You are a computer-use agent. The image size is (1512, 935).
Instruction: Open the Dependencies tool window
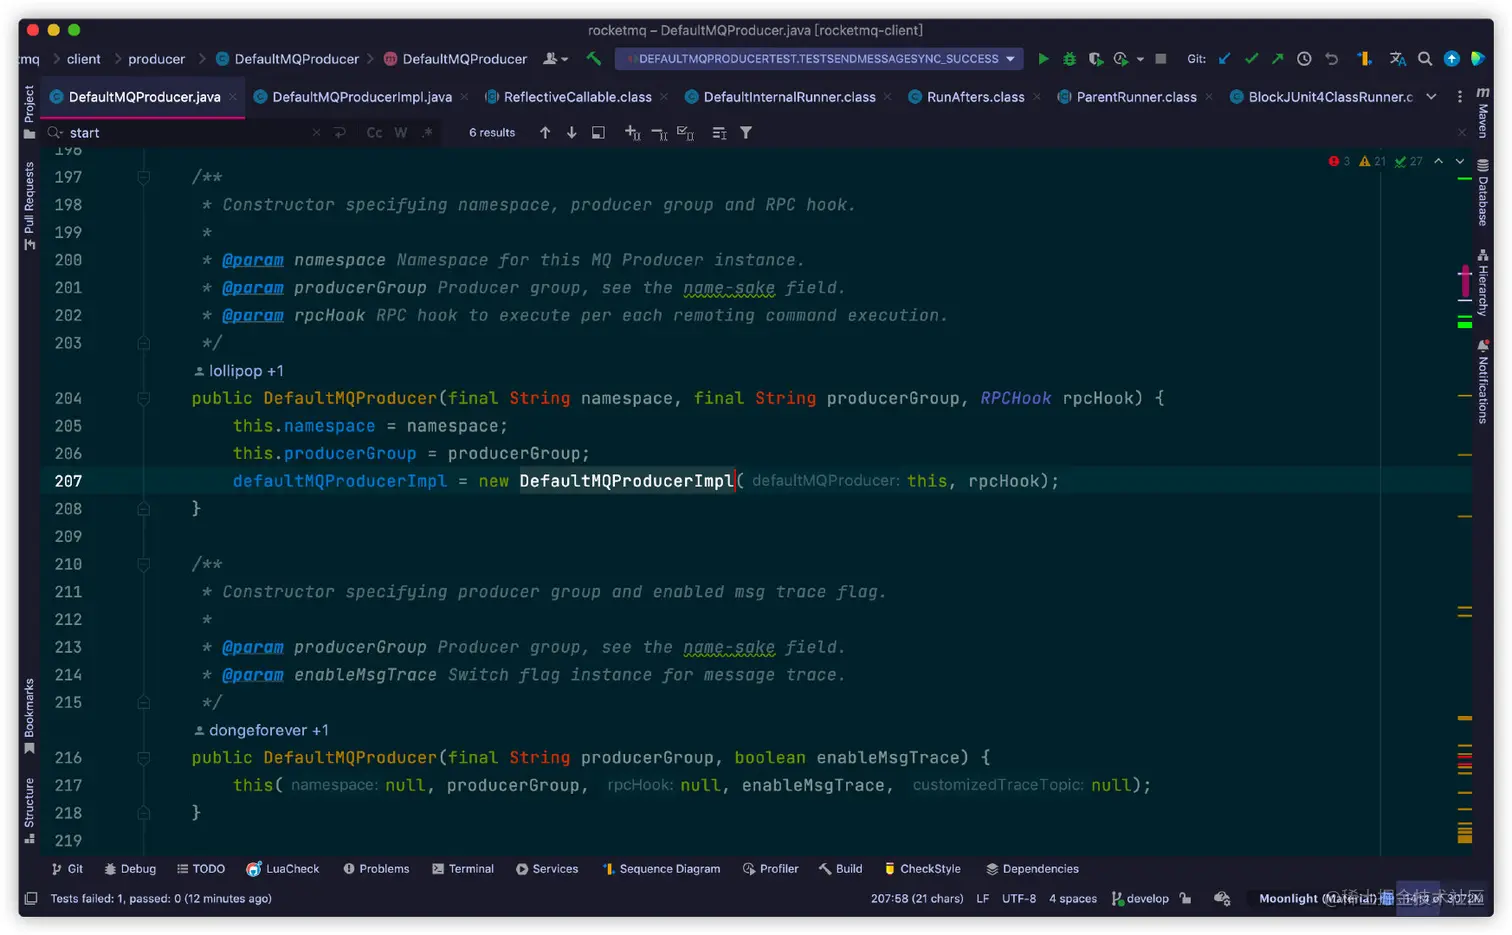point(1032,869)
